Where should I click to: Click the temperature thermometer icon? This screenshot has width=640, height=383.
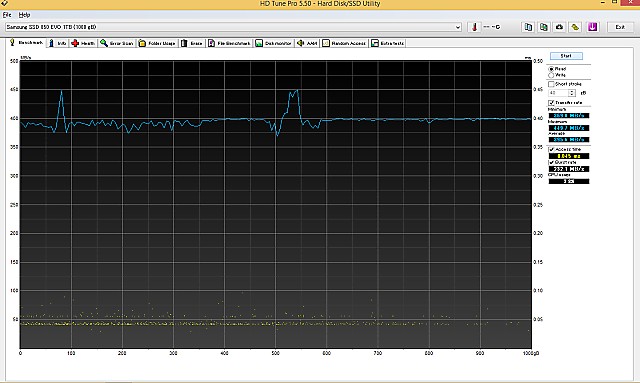pyautogui.click(x=474, y=27)
